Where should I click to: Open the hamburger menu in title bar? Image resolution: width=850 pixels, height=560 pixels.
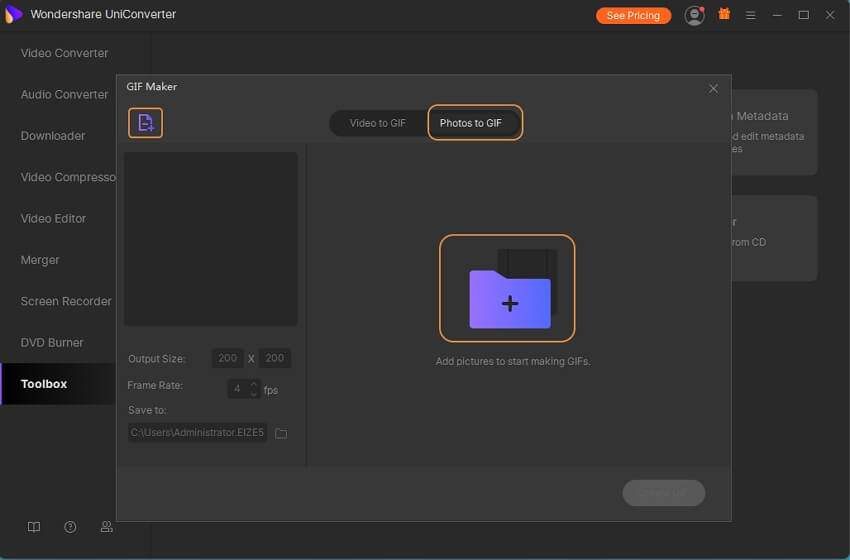[x=751, y=15]
